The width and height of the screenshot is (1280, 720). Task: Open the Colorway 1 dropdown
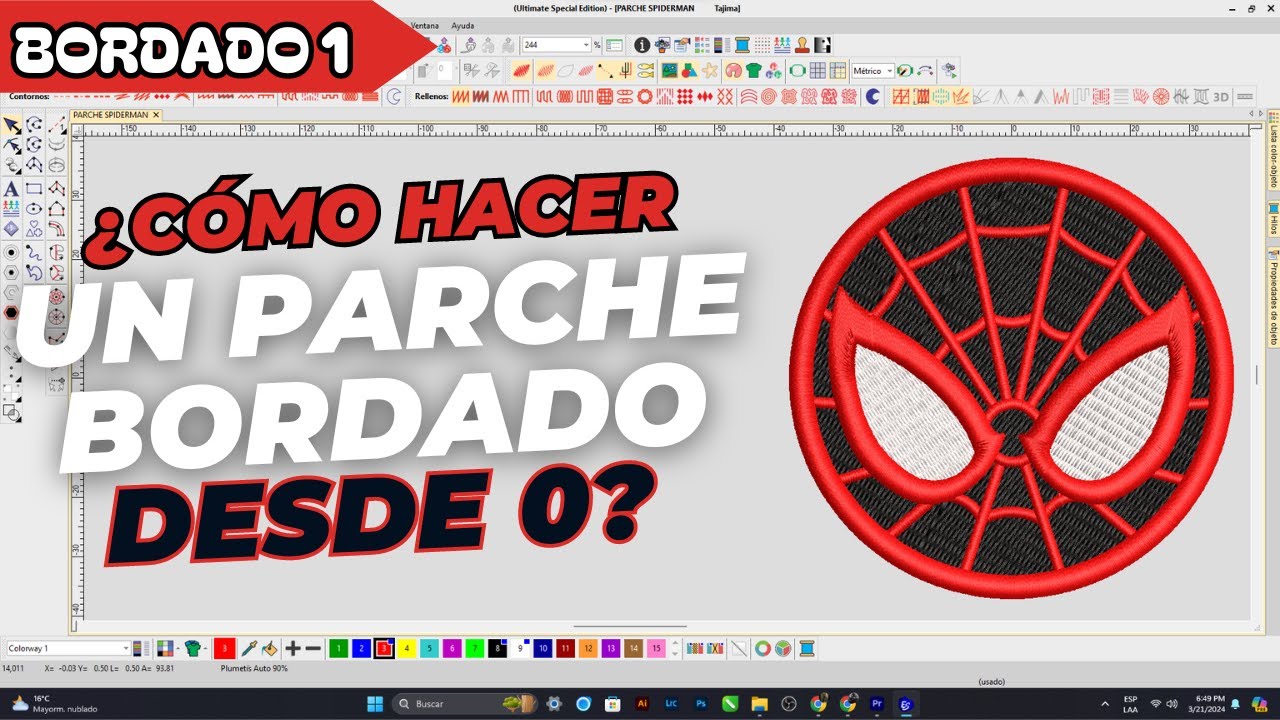pos(125,649)
